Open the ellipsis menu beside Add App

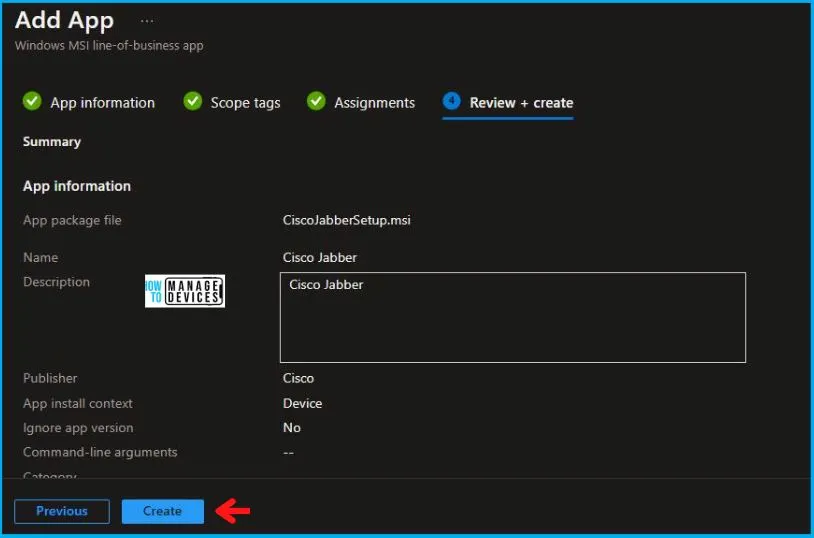coord(147,21)
